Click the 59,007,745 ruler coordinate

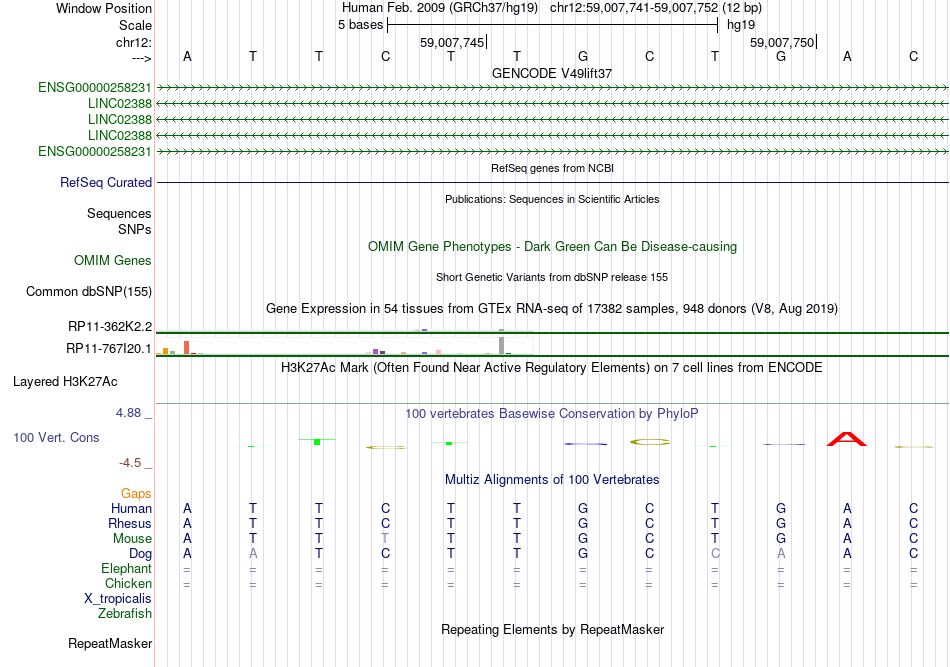tap(452, 42)
